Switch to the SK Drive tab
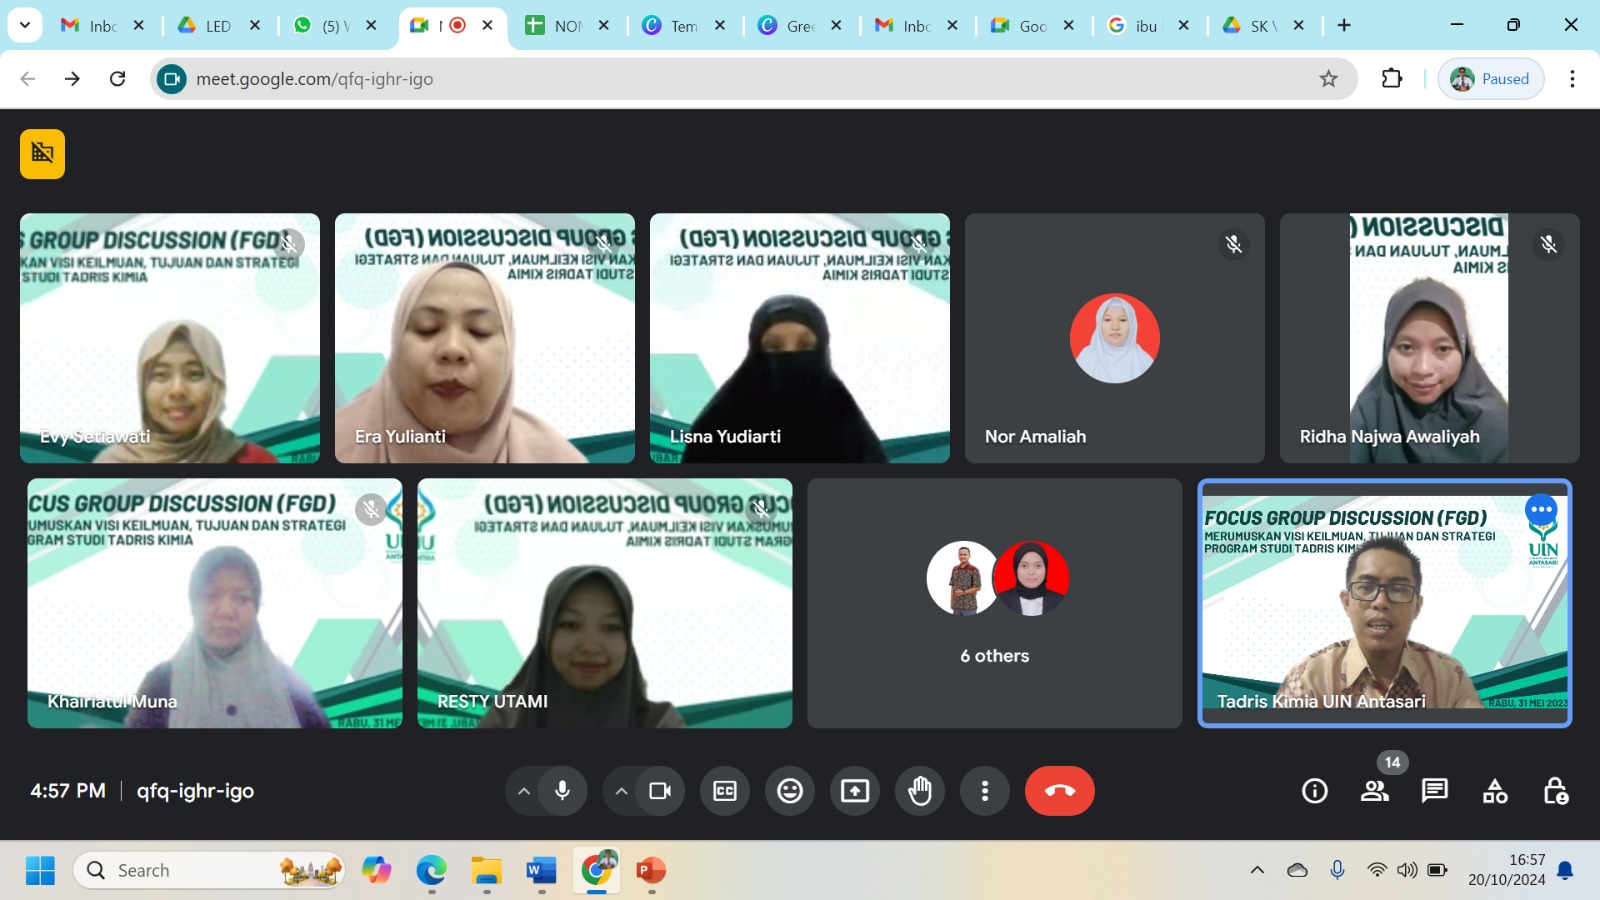Screen dimensions: 1600x900 pyautogui.click(x=1265, y=26)
